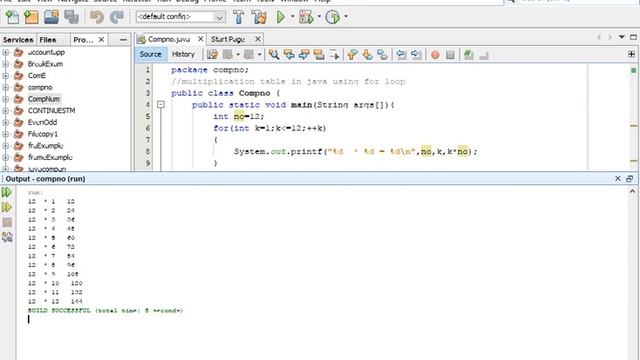Click the Profile Project icon
The width and height of the screenshot is (640, 360).
click(x=333, y=17)
